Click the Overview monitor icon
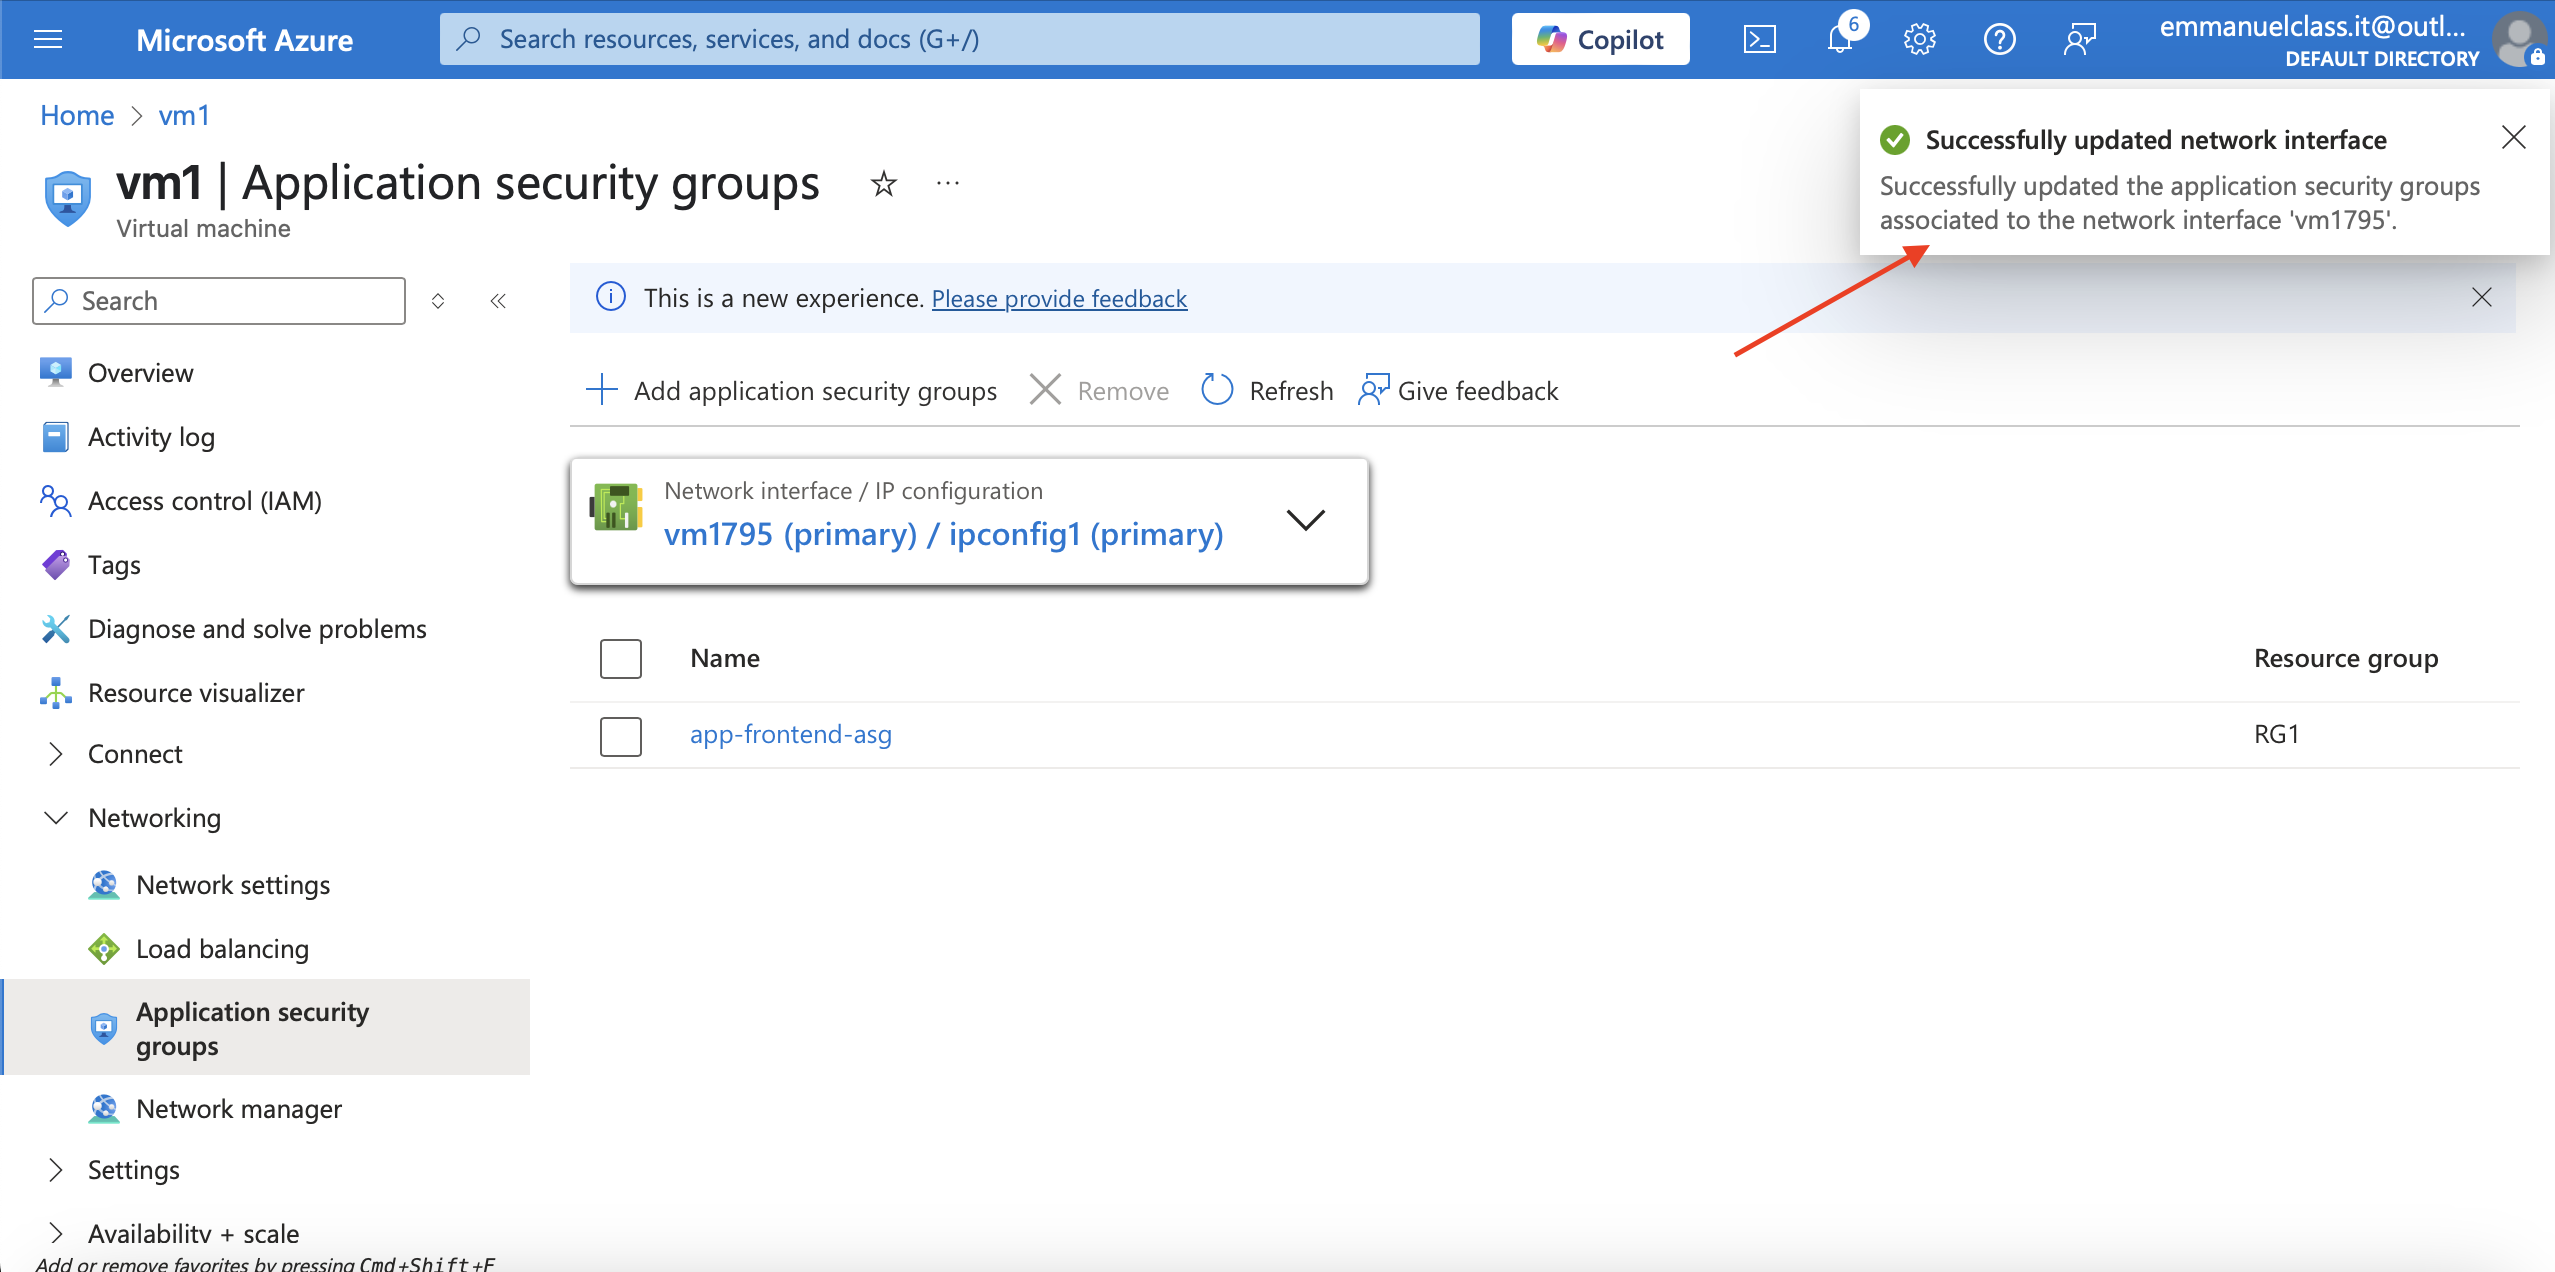 click(56, 373)
